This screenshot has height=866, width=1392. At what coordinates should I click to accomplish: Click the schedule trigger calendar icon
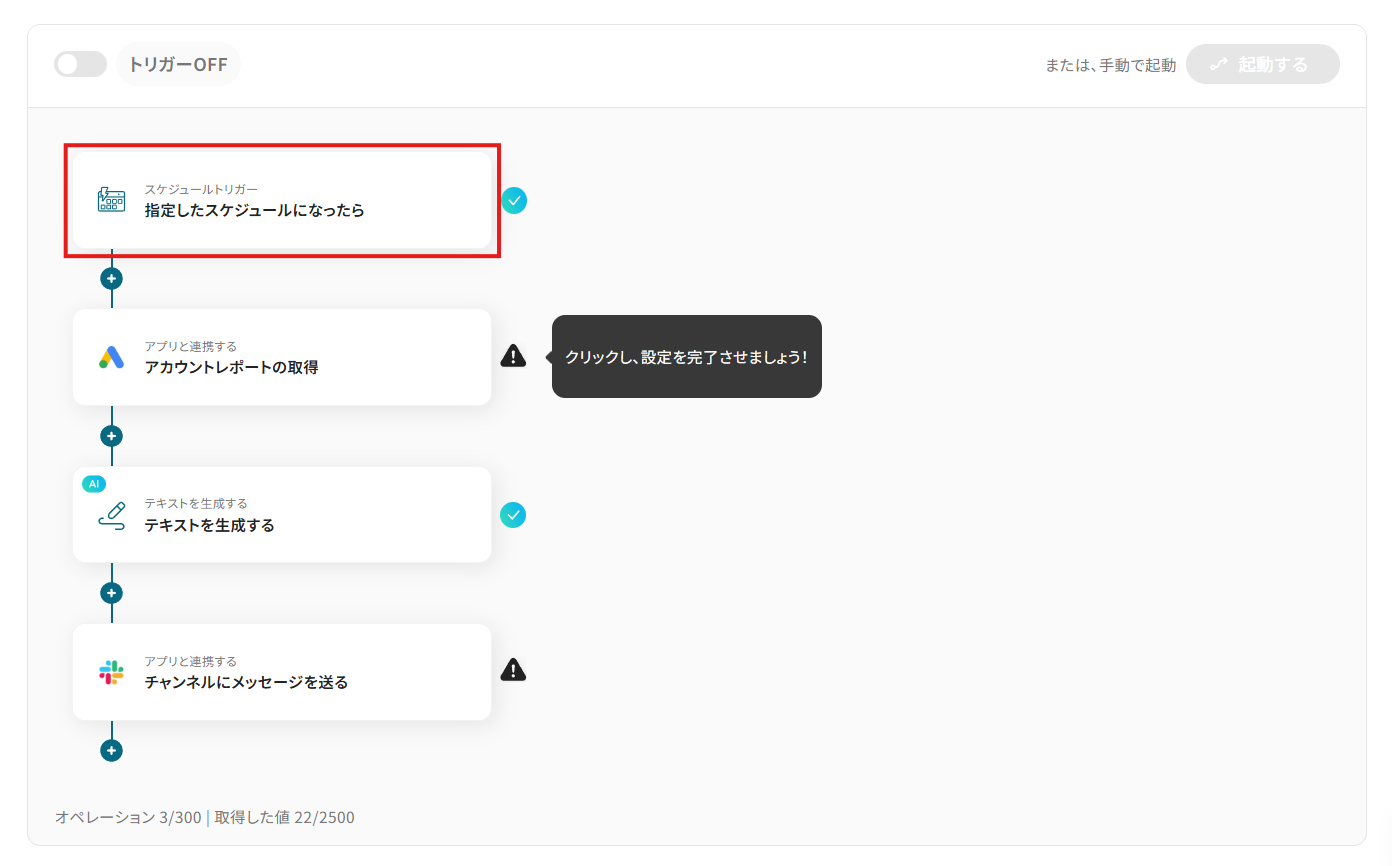click(x=111, y=200)
